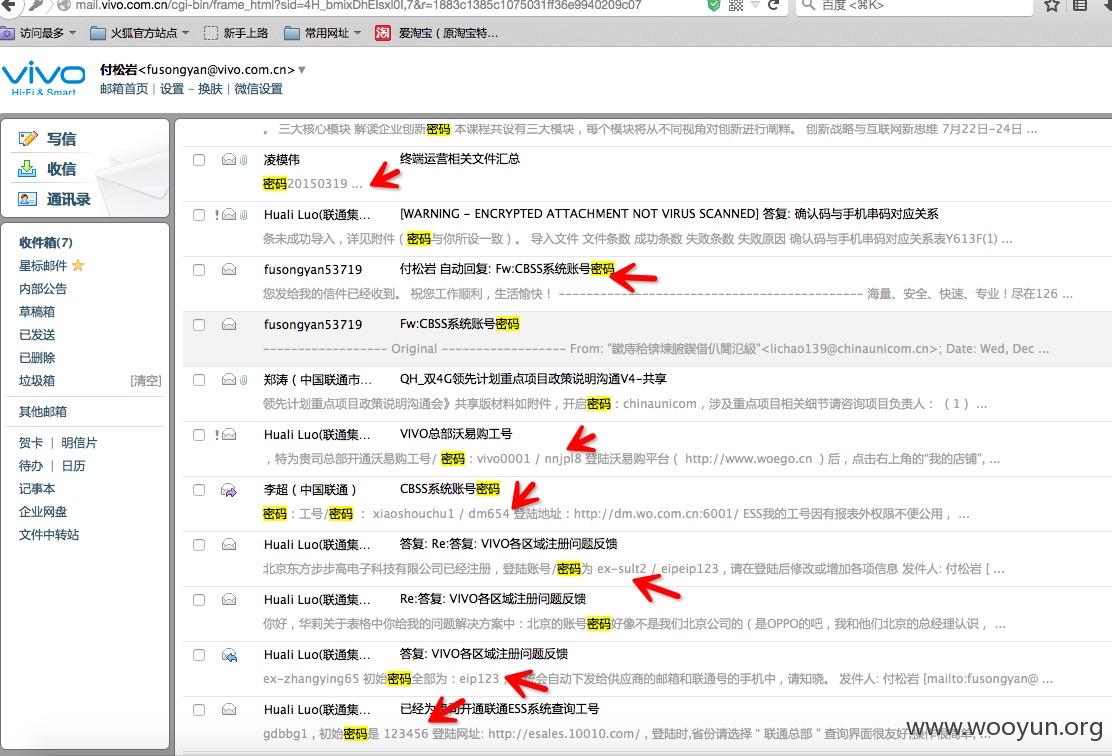Click the browser URL address field
Screen dimensions: 1112x756
pyautogui.click(x=383, y=5)
